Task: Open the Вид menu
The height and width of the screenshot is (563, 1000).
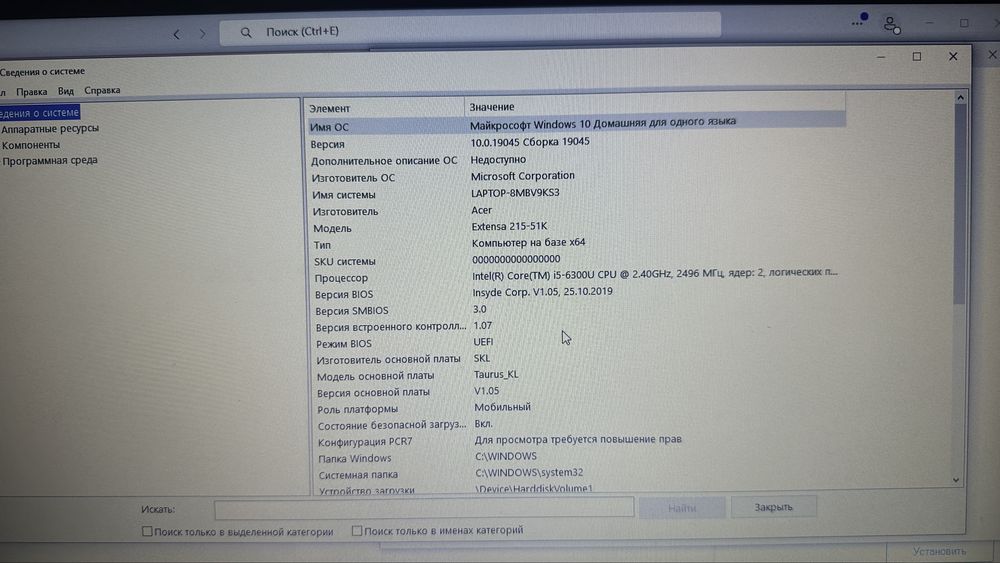Action: point(66,91)
